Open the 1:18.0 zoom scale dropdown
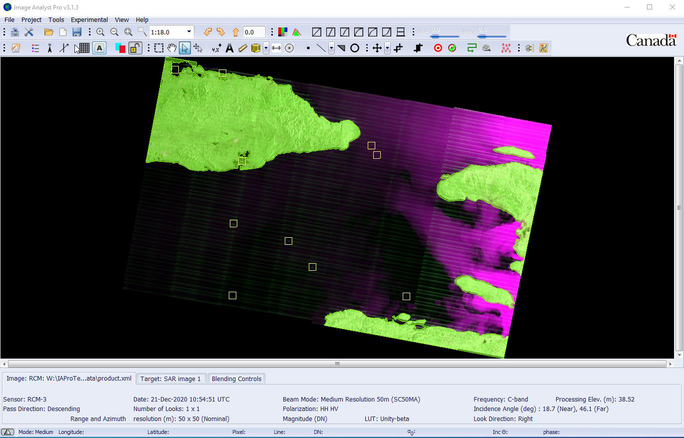684x438 pixels. pos(189,32)
